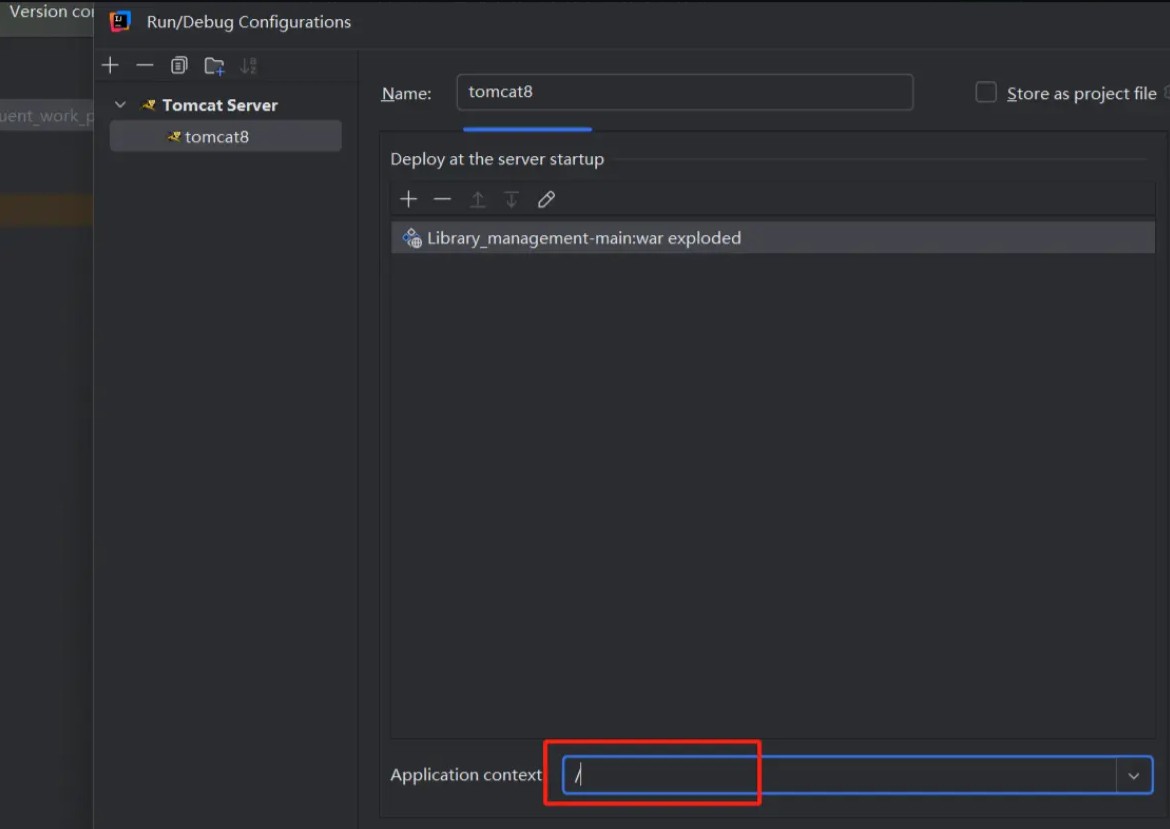The width and height of the screenshot is (1170, 829).
Task: Sort configurations alphabetically
Action: coord(248,66)
